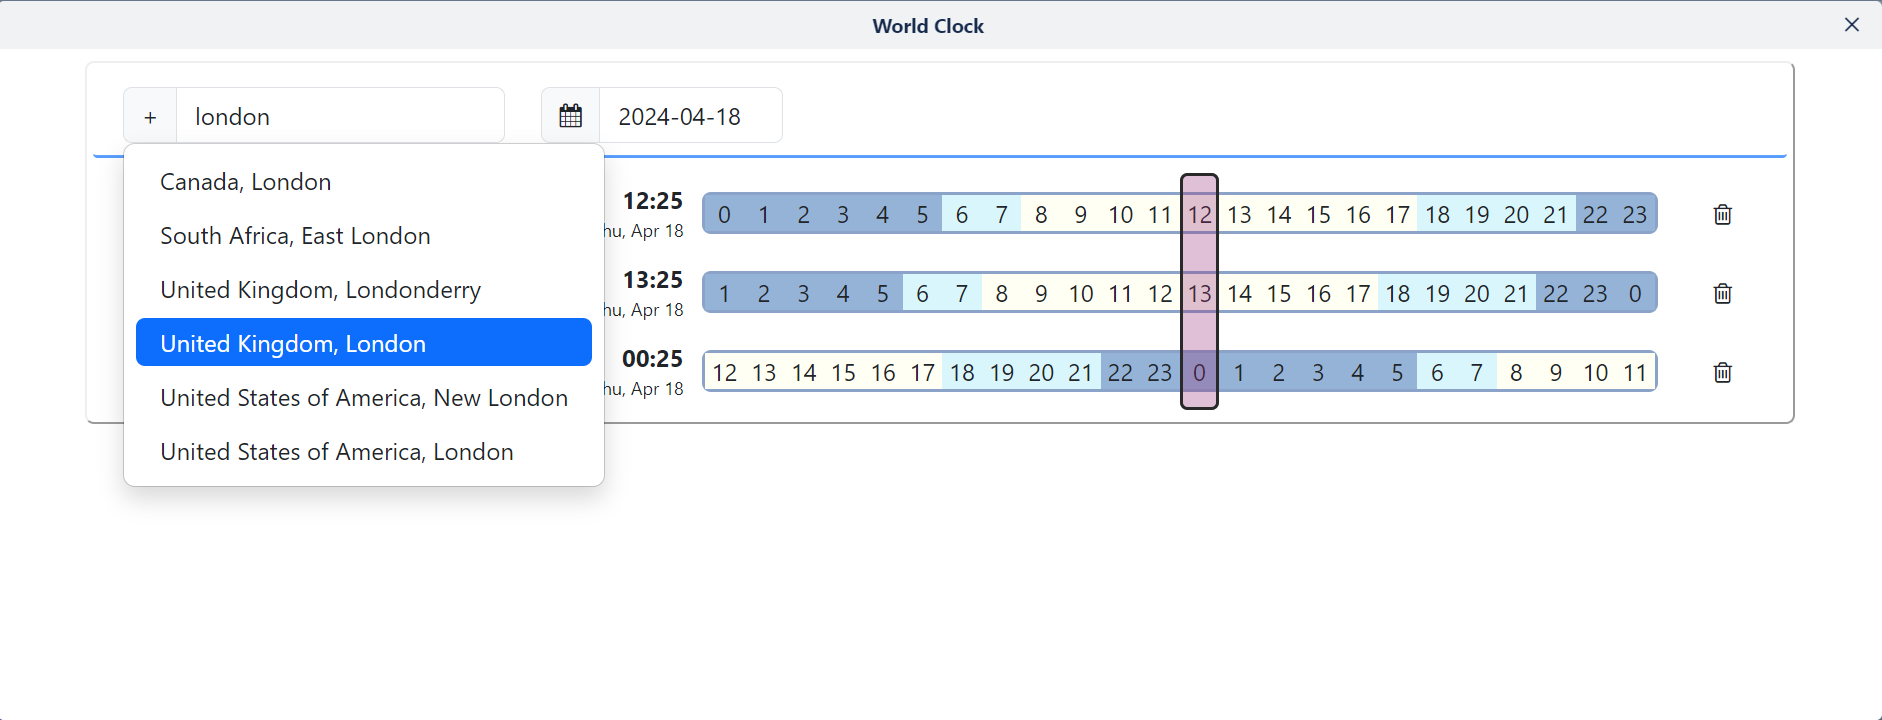Delete the 00:25 clock row via trash icon
Image resolution: width=1882 pixels, height=720 pixels.
pos(1722,372)
